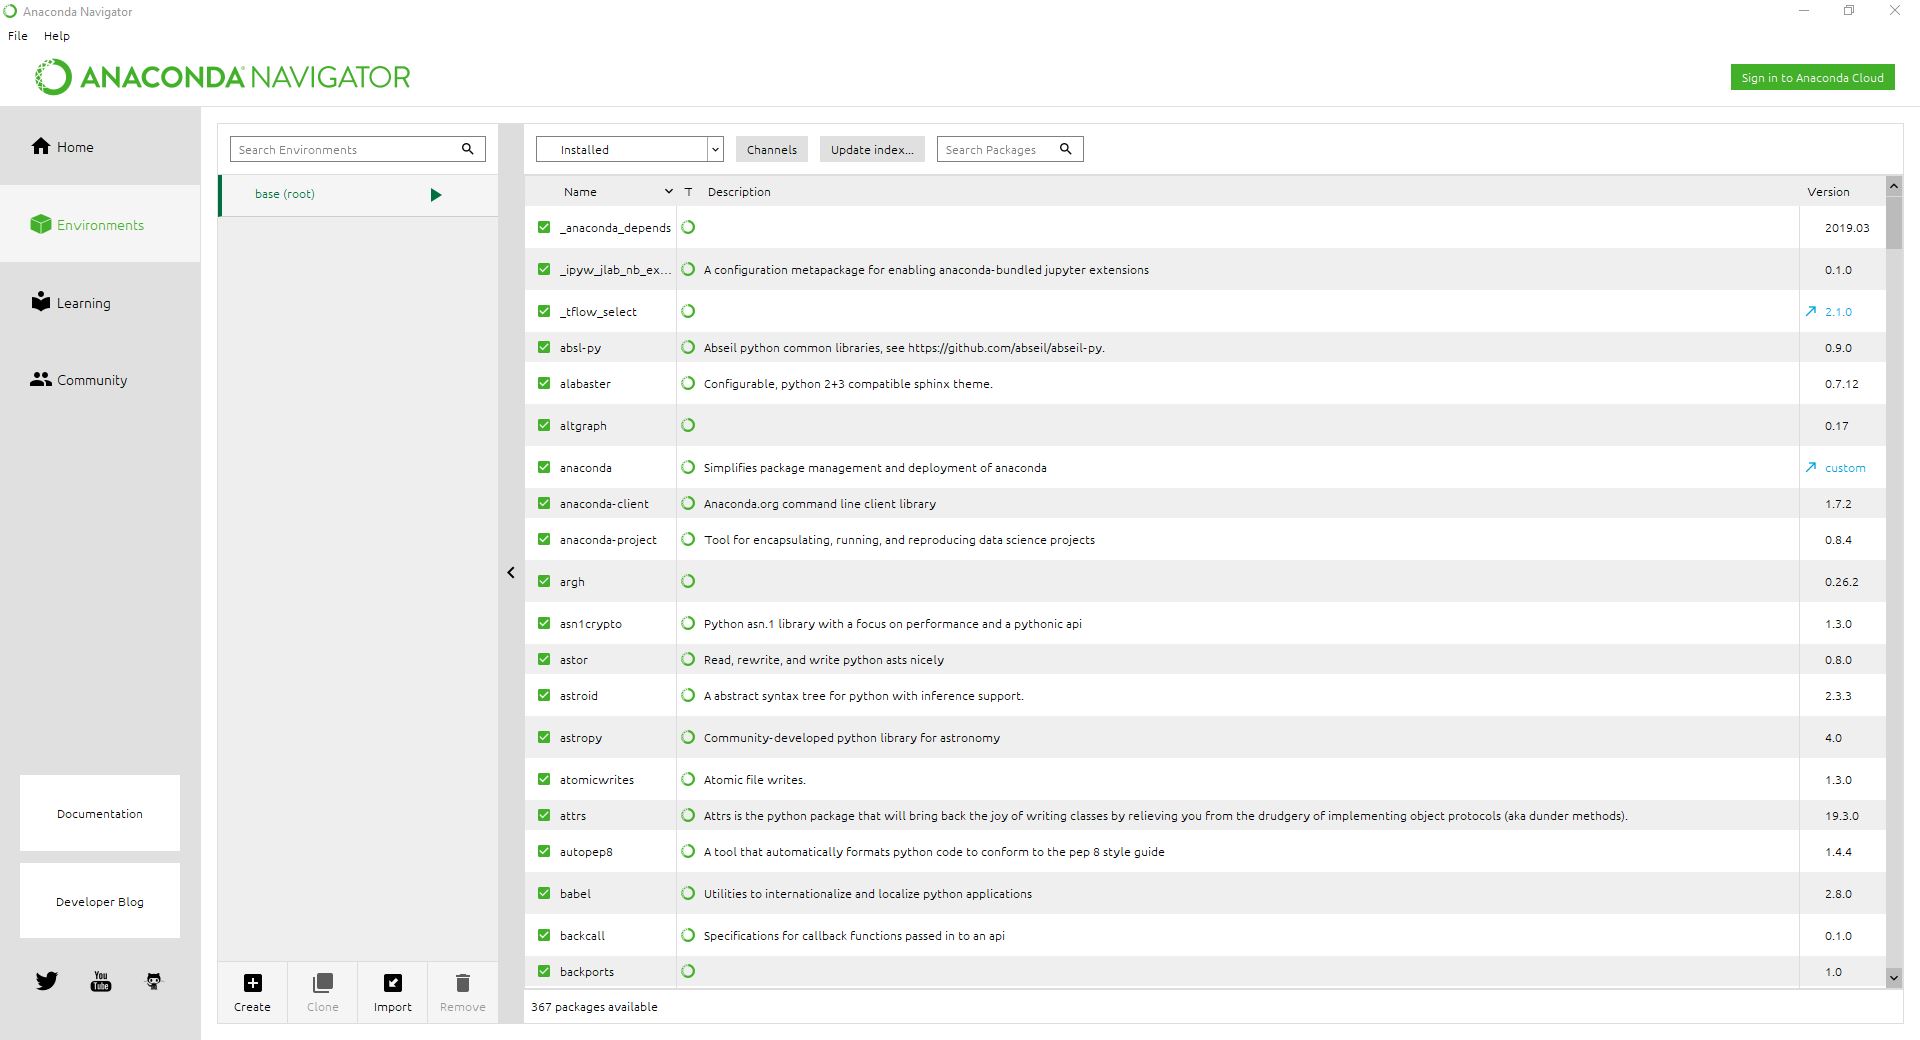Open the File menu

pyautogui.click(x=17, y=35)
